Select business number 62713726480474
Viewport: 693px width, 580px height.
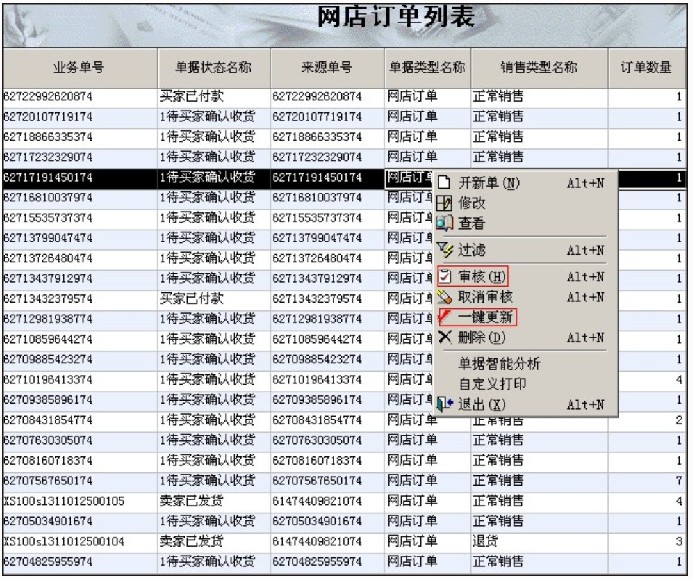coord(48,258)
